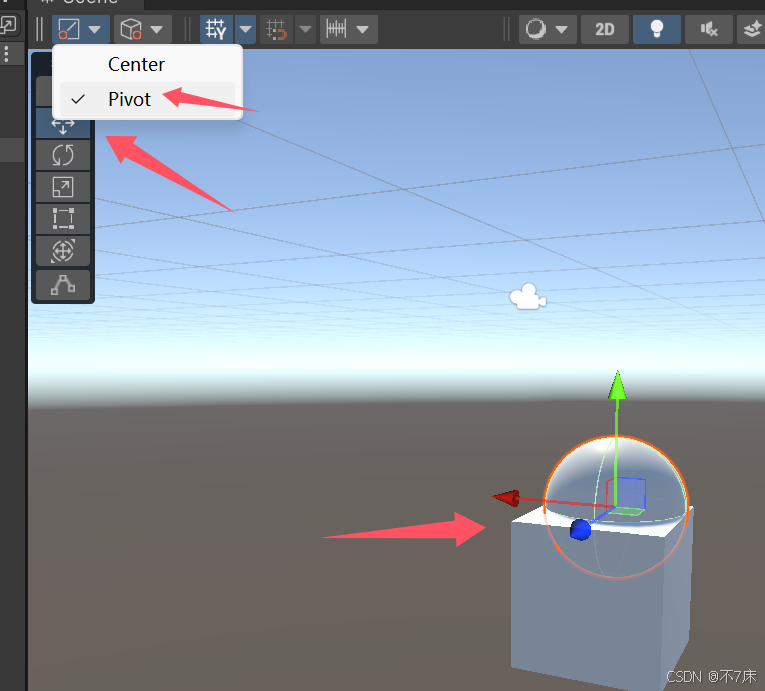Expand the handle rotation dropdown arrow
The height and width of the screenshot is (691, 765).
coord(157,29)
